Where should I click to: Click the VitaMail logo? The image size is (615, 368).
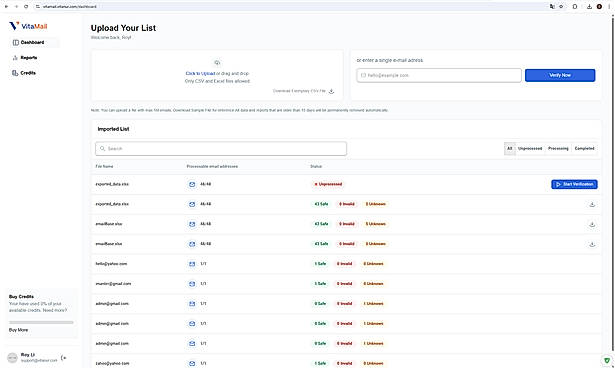coord(28,26)
